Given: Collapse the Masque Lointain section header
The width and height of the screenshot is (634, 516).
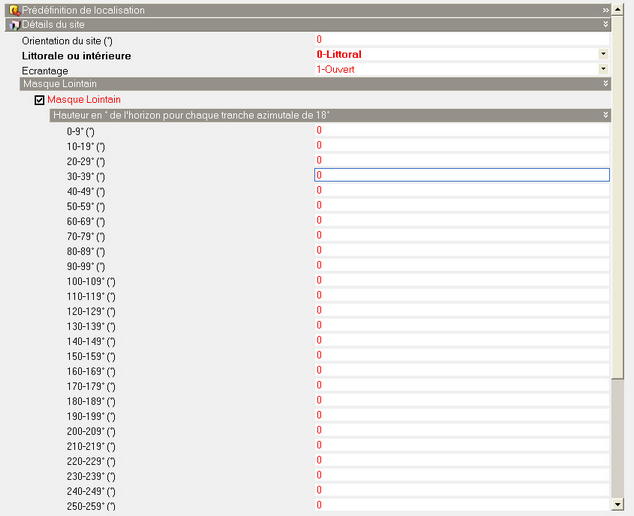Looking at the screenshot, I should tap(606, 85).
